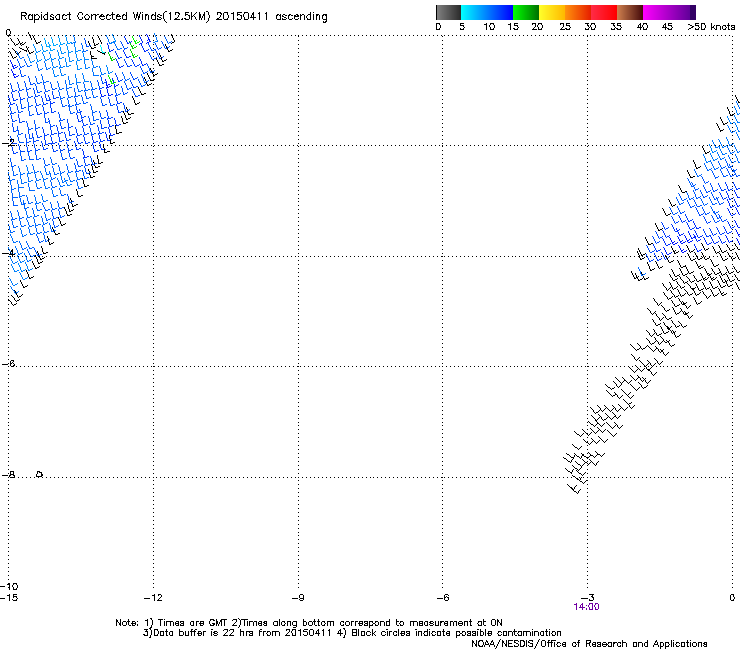Click the 'NOAA/NESDIS/Office of Research and Applications' credit
This screenshot has height=650, width=740.
[x=589, y=644]
